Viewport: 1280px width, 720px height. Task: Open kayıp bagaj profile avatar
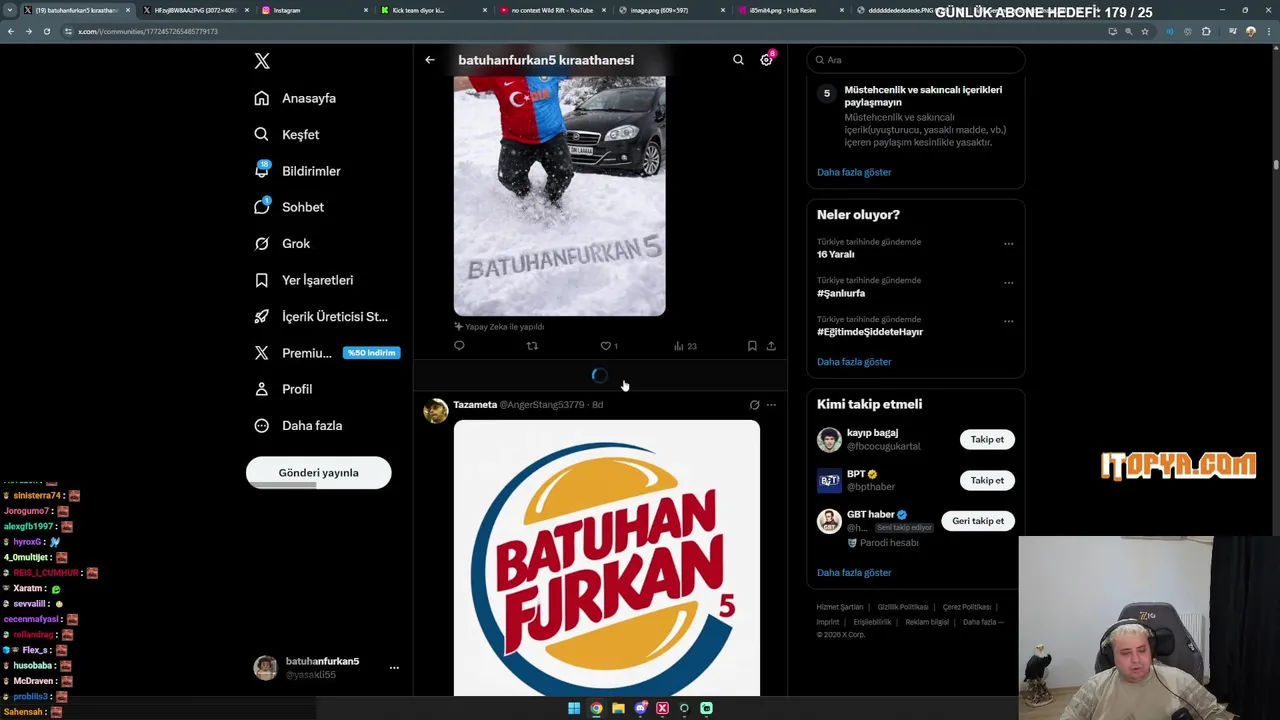(829, 440)
